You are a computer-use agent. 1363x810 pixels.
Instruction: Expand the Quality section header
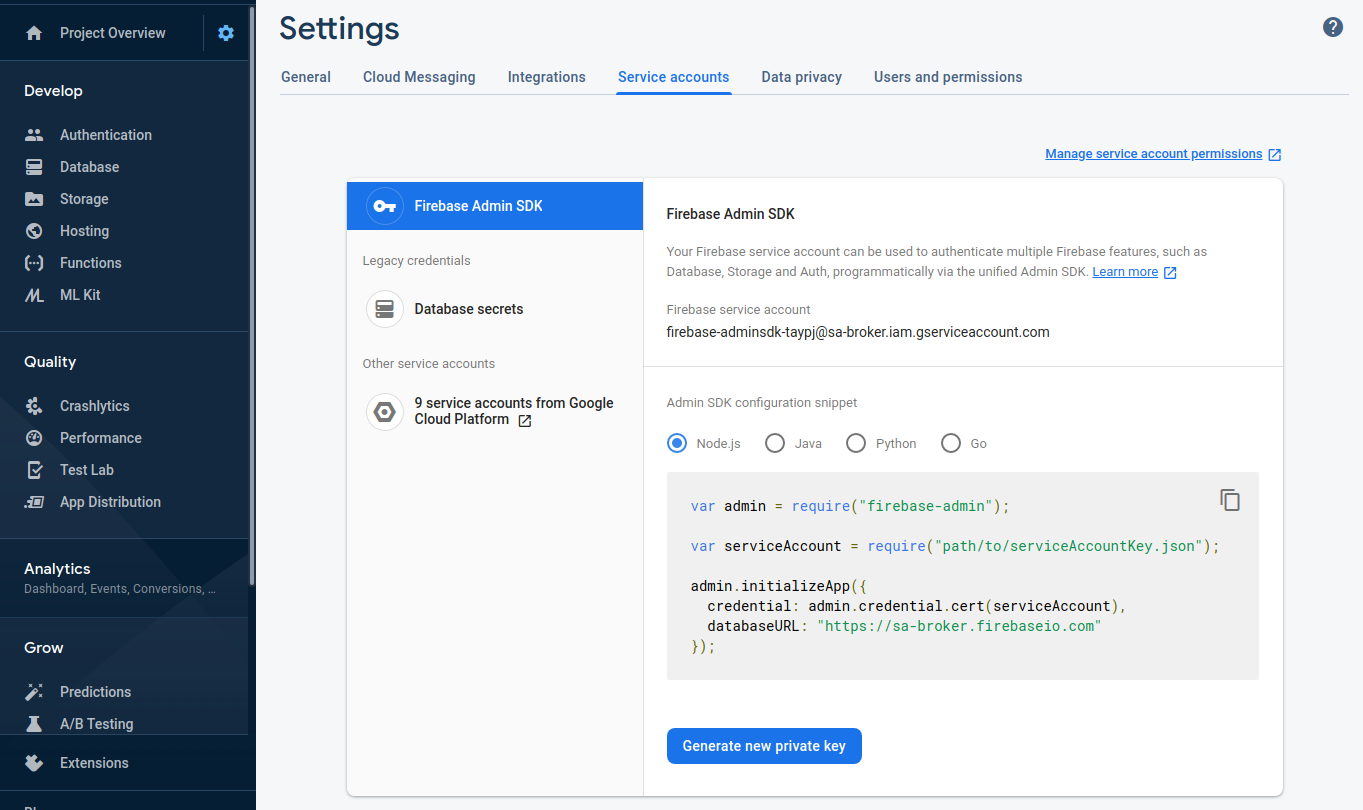(50, 362)
